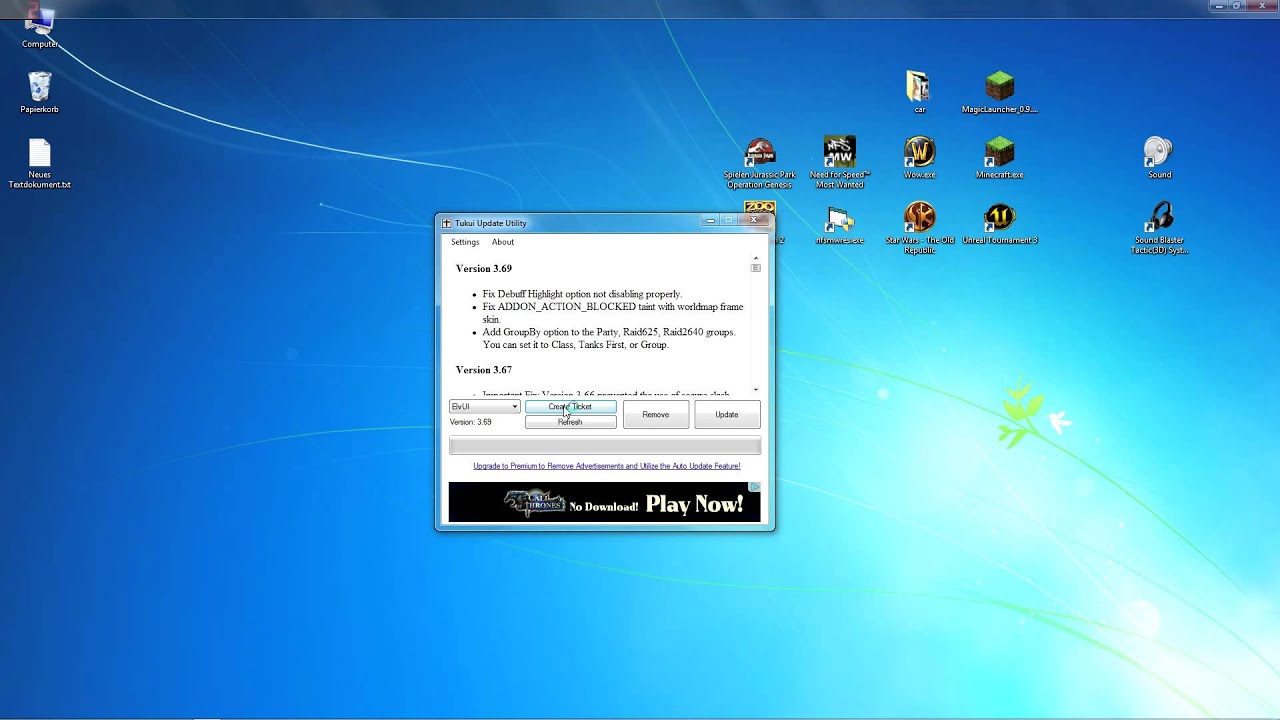Screen dimensions: 1280x720
Task: Click the Version 3.67 changelog heading
Action: (484, 370)
